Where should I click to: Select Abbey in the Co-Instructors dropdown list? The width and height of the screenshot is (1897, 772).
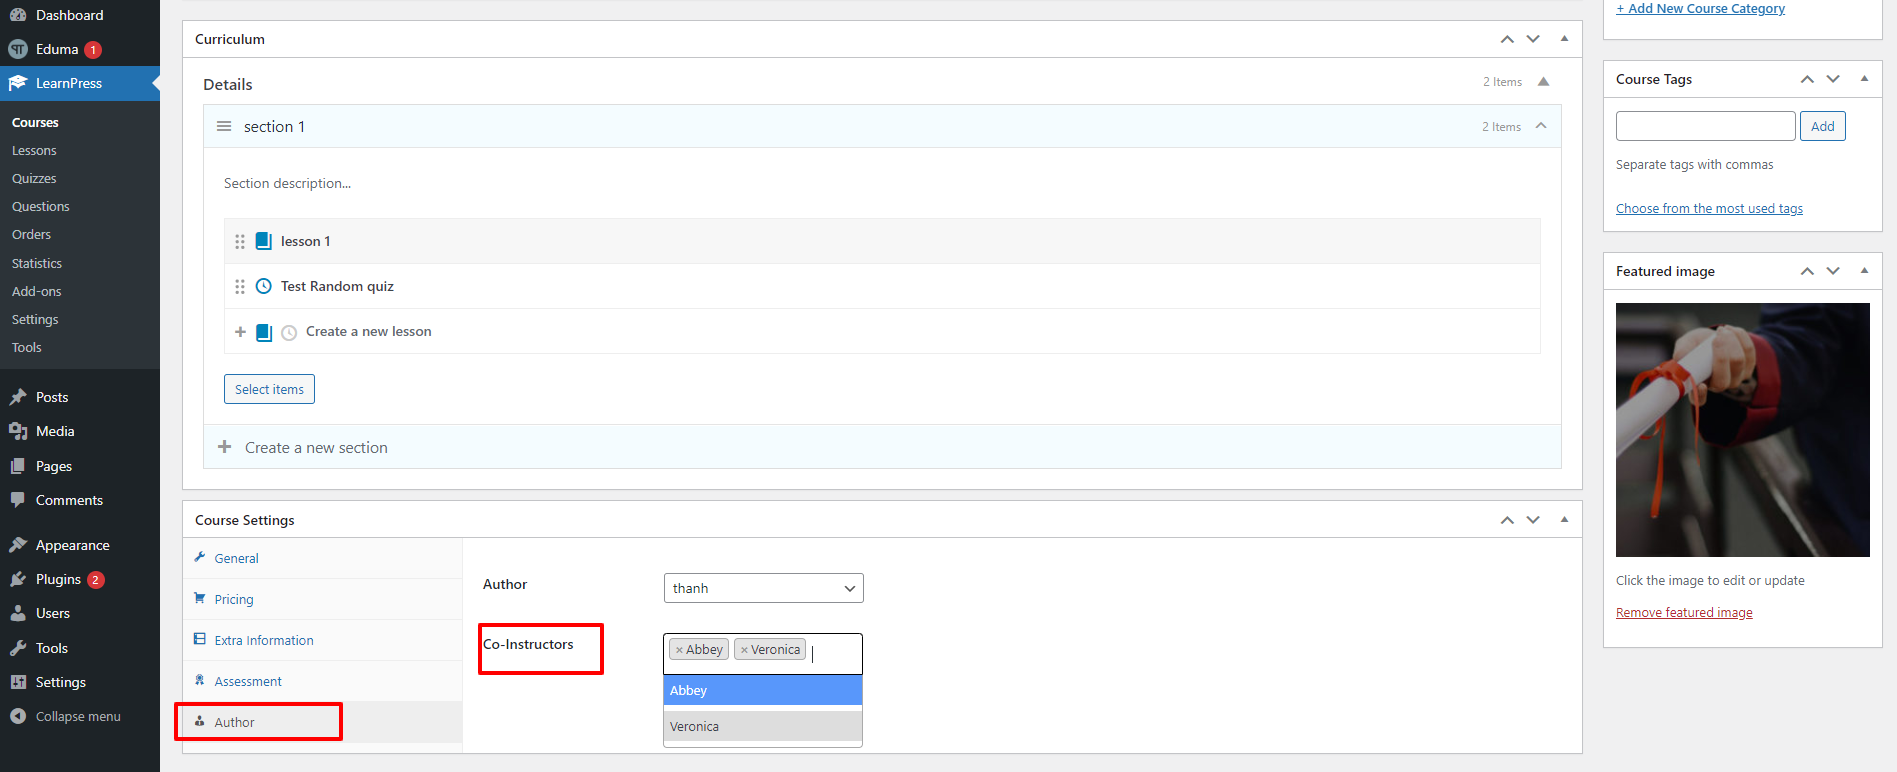pyautogui.click(x=763, y=690)
